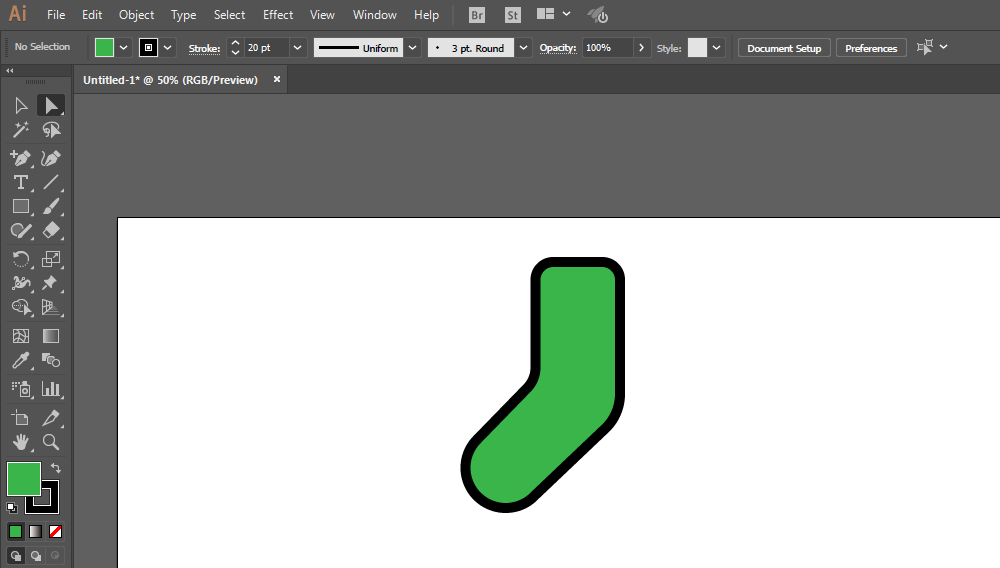Click the Document Setup button
Viewport: 1000px width, 568px height.
pyautogui.click(x=784, y=48)
